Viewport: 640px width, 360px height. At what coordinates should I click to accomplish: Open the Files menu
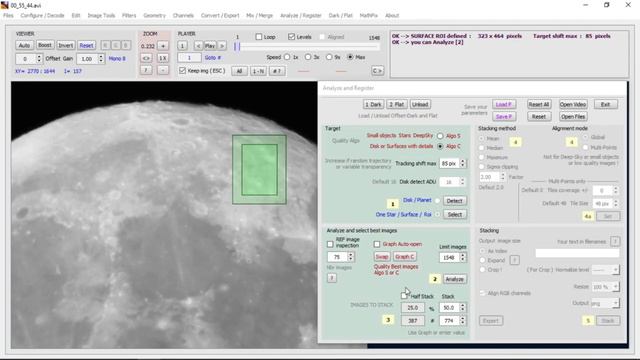click(x=8, y=16)
